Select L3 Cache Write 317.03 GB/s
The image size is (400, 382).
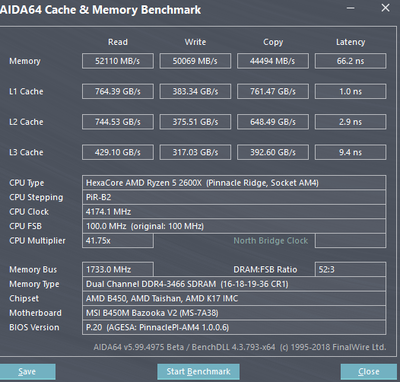[x=195, y=152]
